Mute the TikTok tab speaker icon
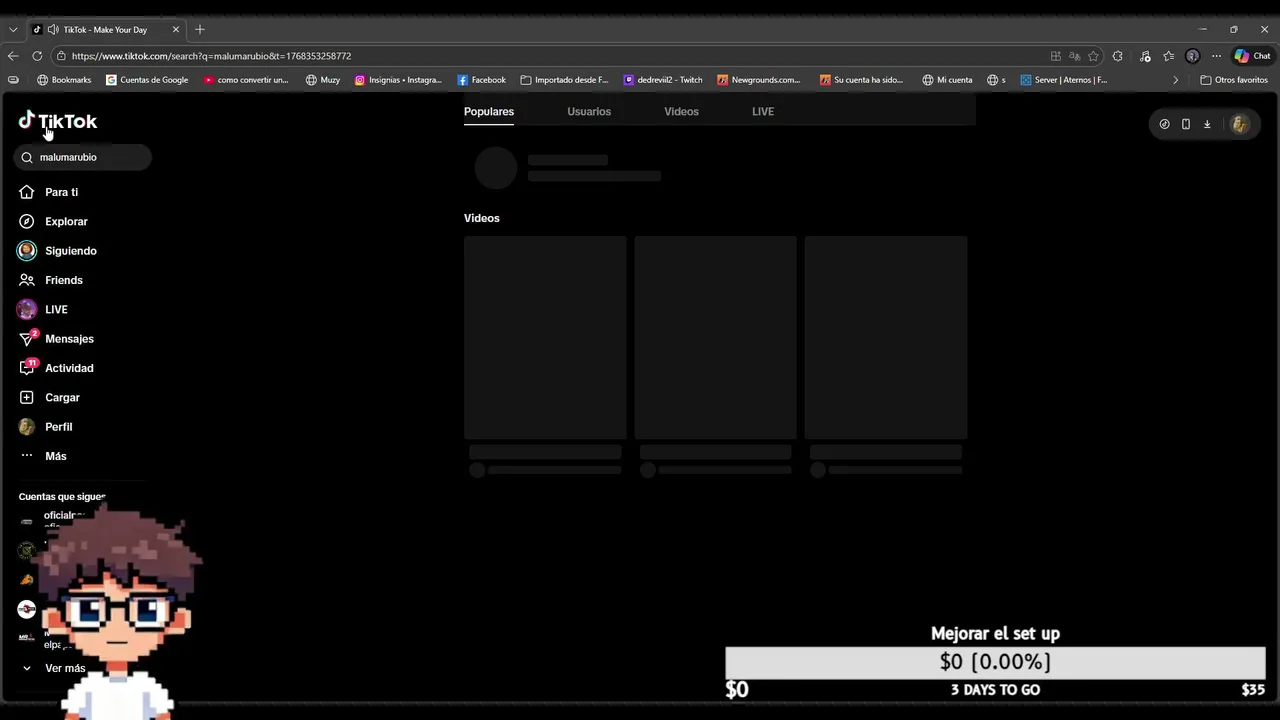Screen dimensions: 1280x720 coord(52,29)
